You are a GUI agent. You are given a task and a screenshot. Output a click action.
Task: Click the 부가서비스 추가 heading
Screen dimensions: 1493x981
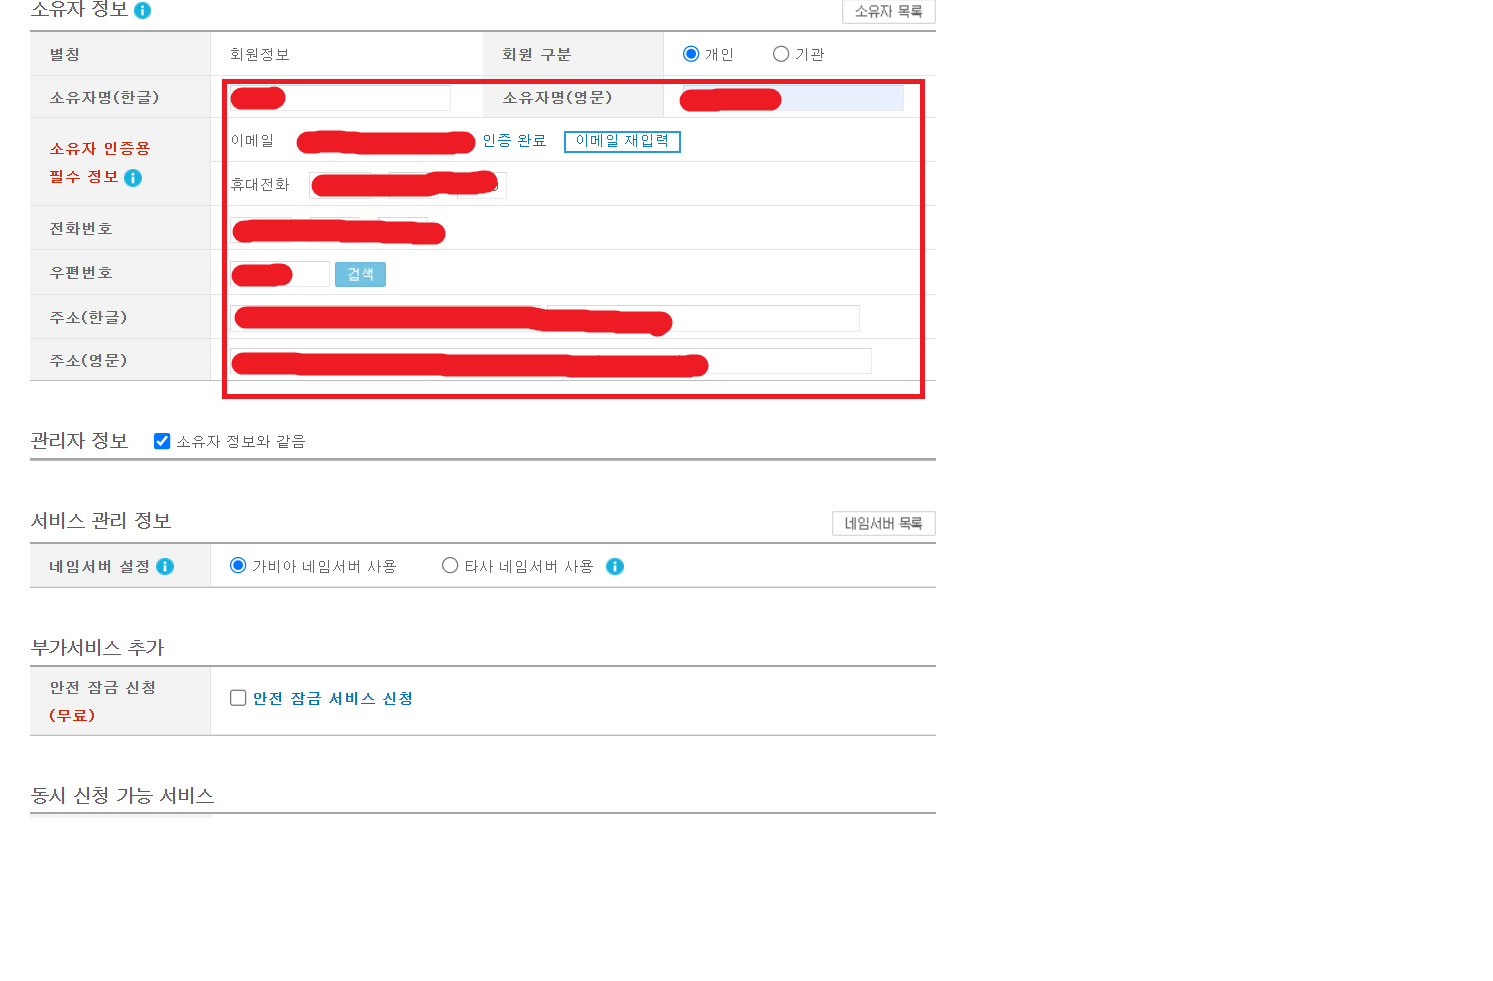pos(97,647)
